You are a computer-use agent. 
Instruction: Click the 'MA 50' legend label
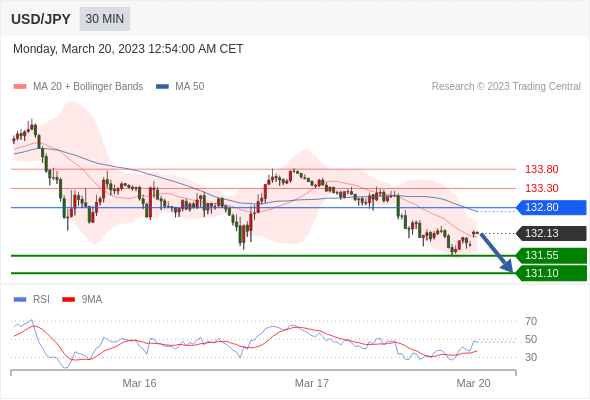point(190,87)
